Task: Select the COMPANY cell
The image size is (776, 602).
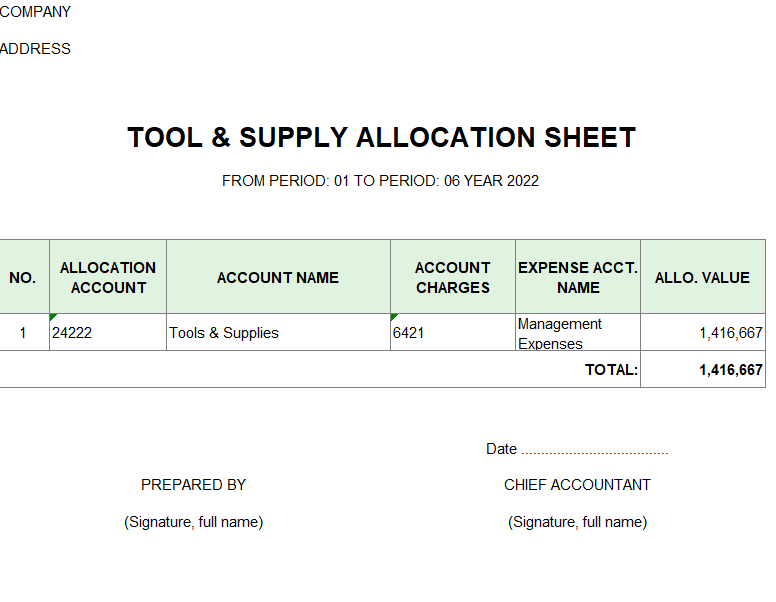Action: click(x=36, y=12)
